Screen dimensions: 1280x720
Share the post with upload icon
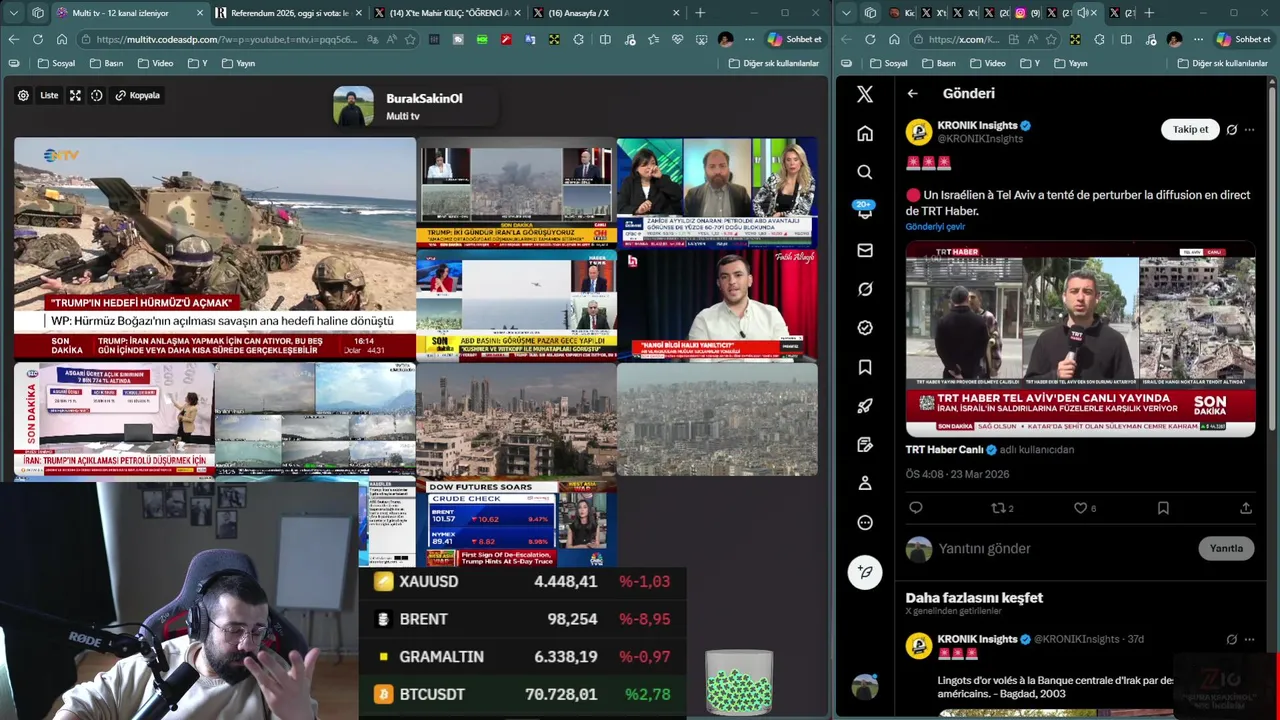1246,508
